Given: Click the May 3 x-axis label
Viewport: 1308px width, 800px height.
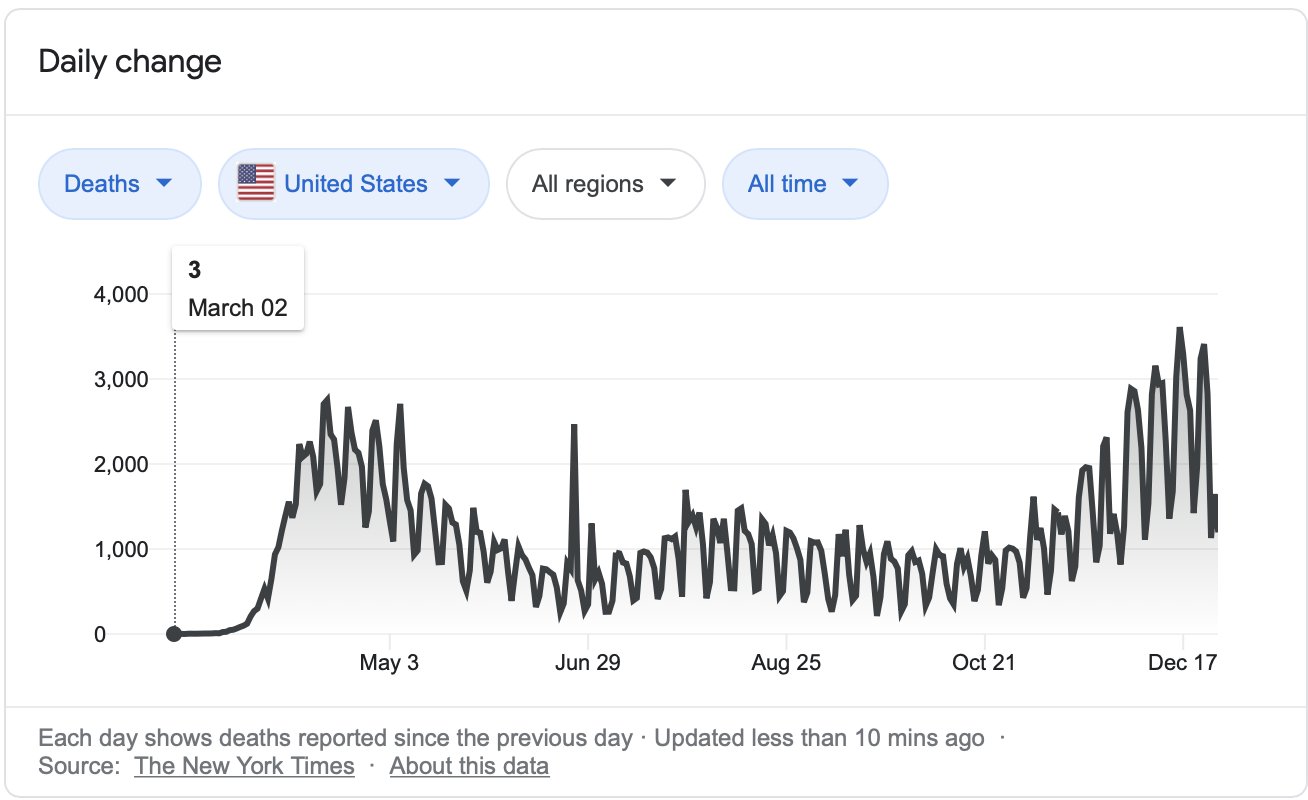Looking at the screenshot, I should point(389,663).
